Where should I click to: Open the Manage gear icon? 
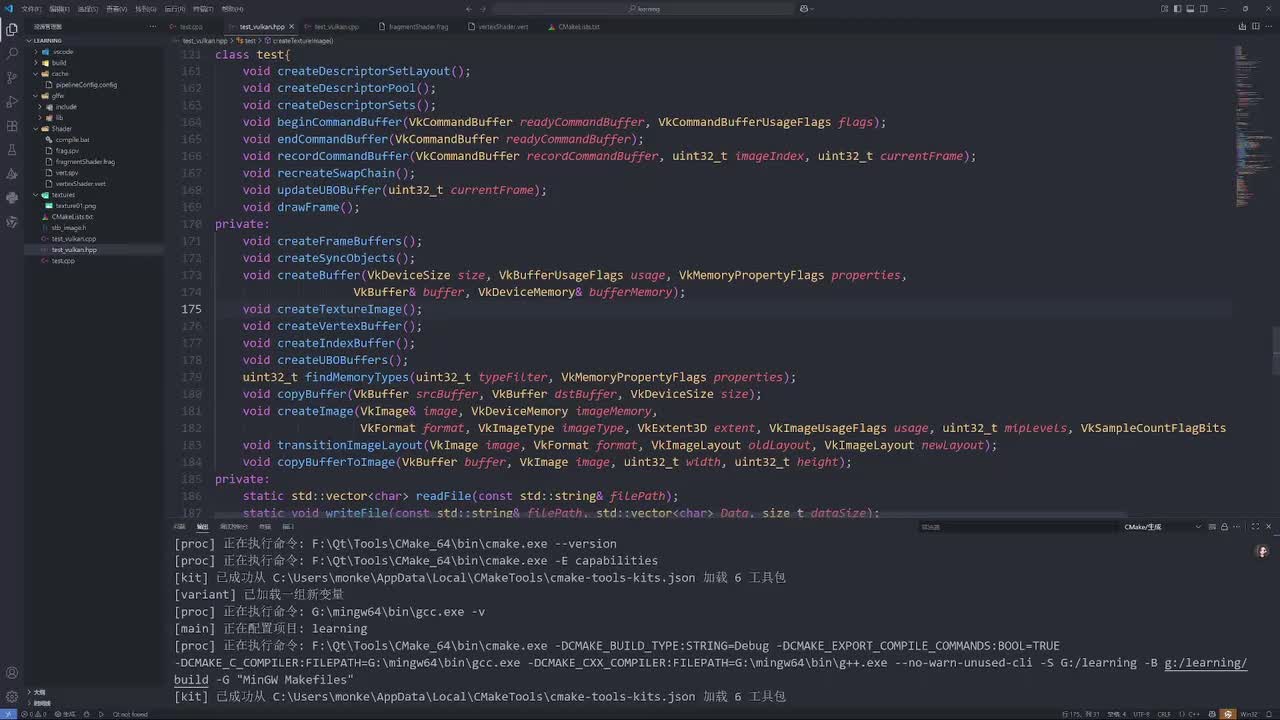coord(12,697)
